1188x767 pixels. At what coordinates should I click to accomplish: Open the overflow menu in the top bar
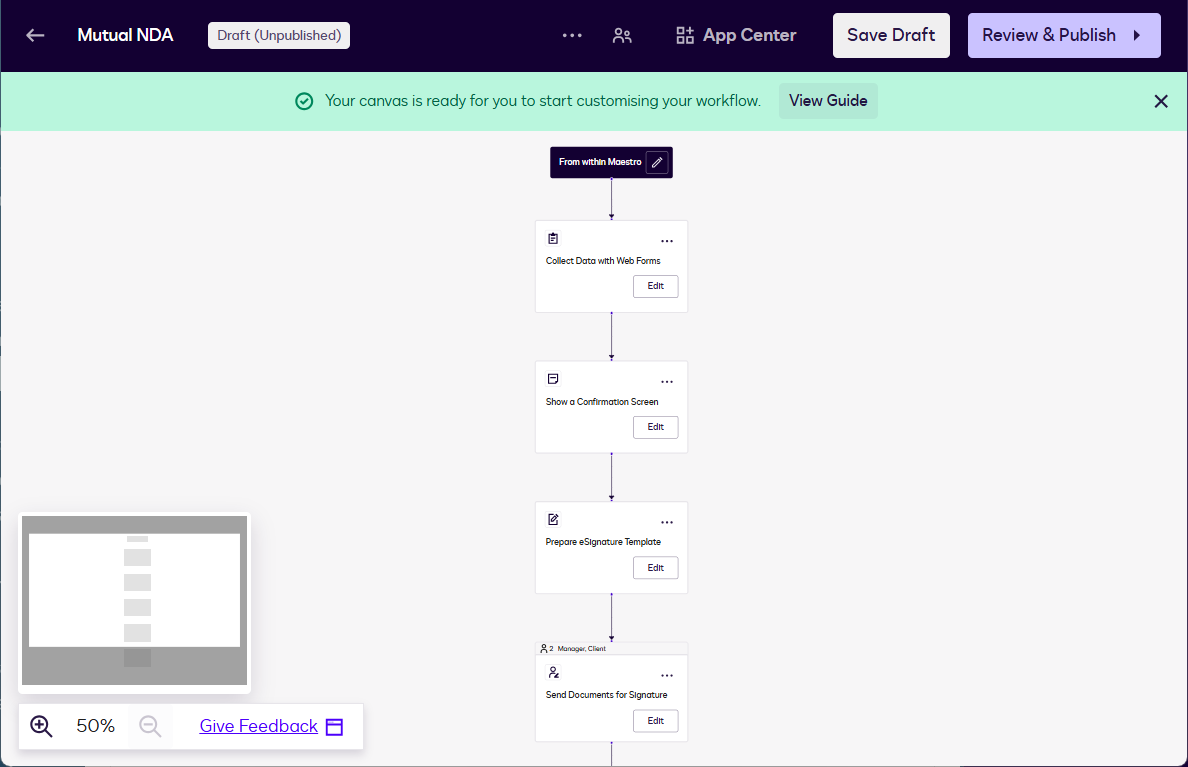[x=571, y=35]
